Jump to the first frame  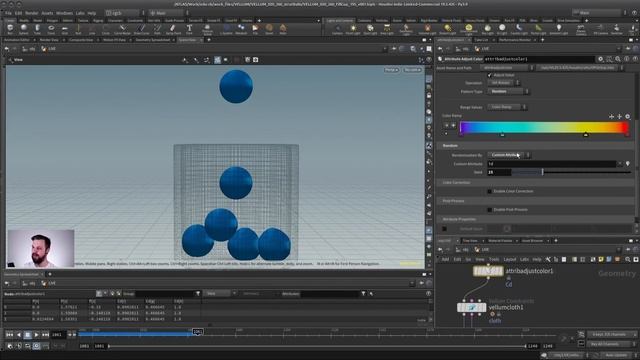point(9,335)
